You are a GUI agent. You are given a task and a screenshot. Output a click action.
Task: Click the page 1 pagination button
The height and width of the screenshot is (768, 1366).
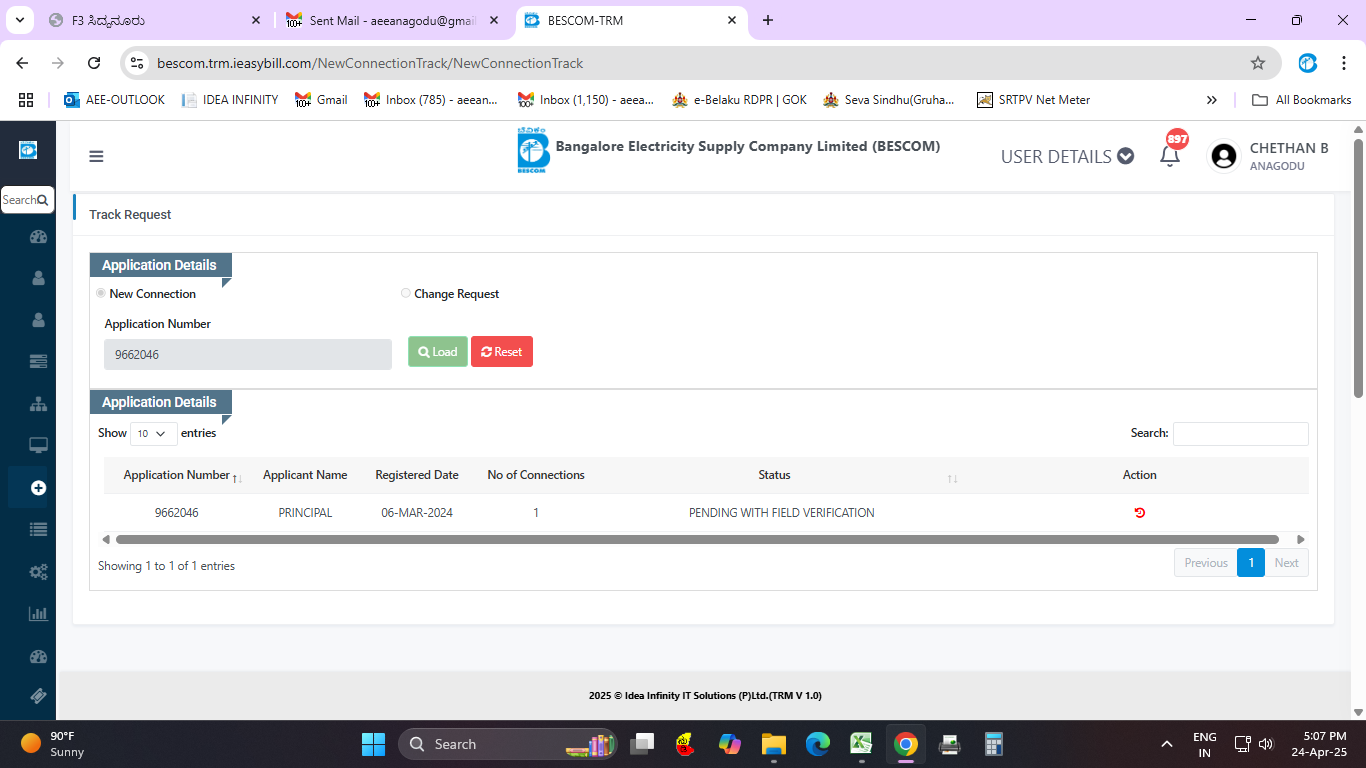pyautogui.click(x=1251, y=563)
